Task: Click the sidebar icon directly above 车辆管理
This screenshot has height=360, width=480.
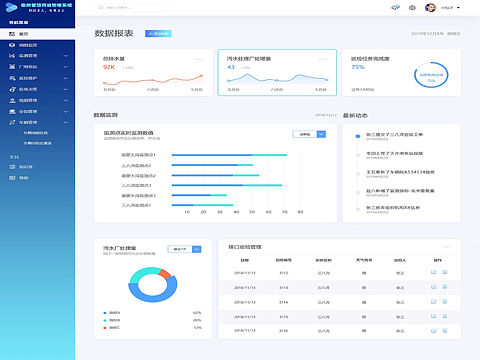Action: (x=12, y=111)
